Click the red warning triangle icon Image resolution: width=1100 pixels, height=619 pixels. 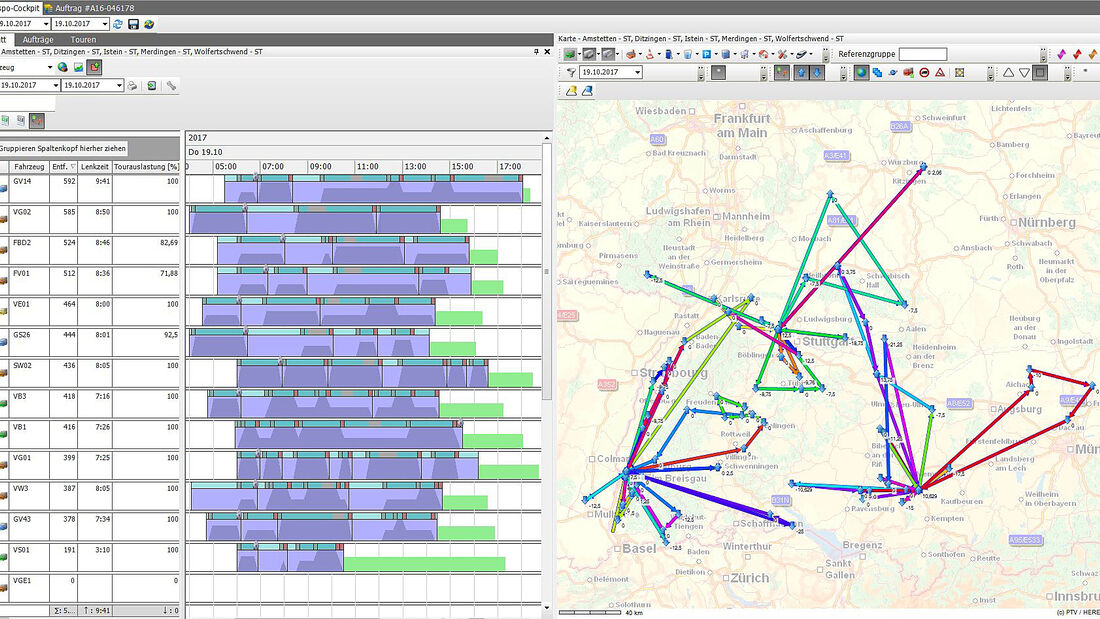(940, 72)
